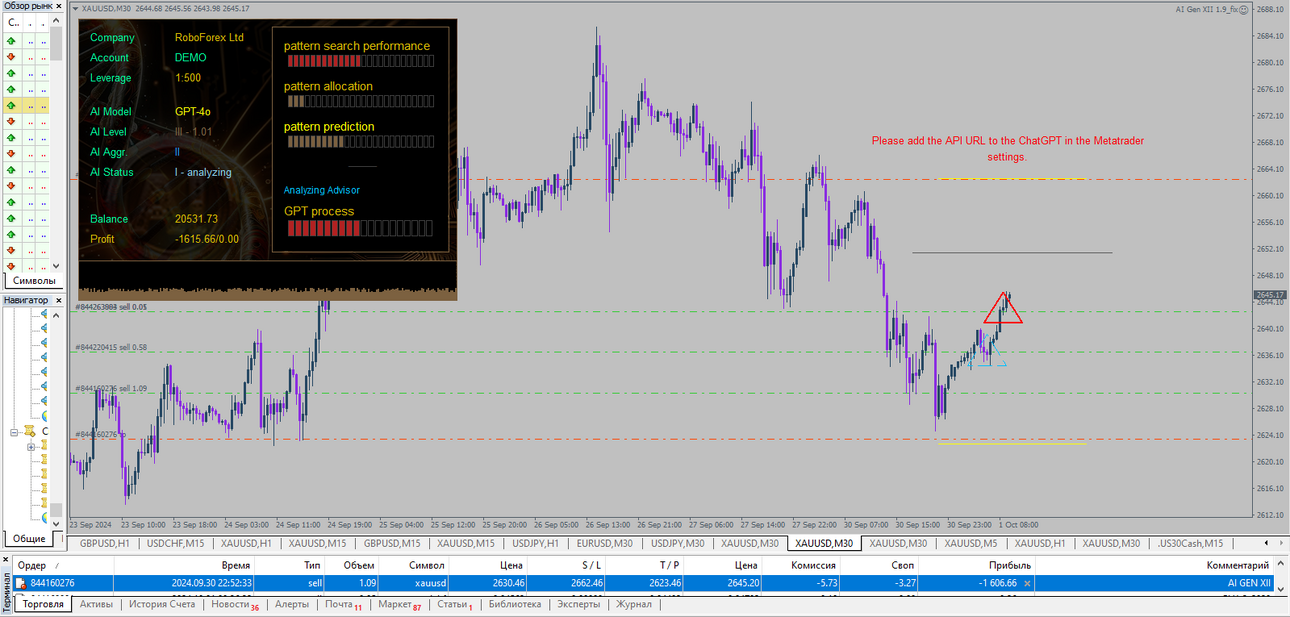Open the Общие tab in Navigator

29,538
